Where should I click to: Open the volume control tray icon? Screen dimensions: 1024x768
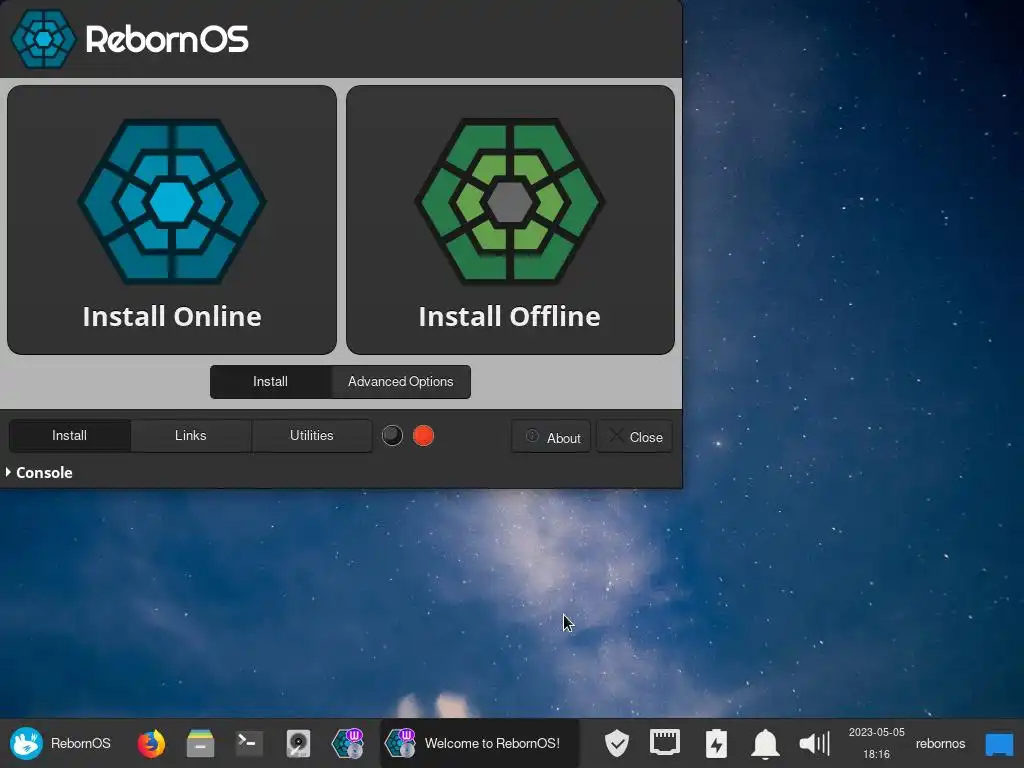tap(814, 743)
